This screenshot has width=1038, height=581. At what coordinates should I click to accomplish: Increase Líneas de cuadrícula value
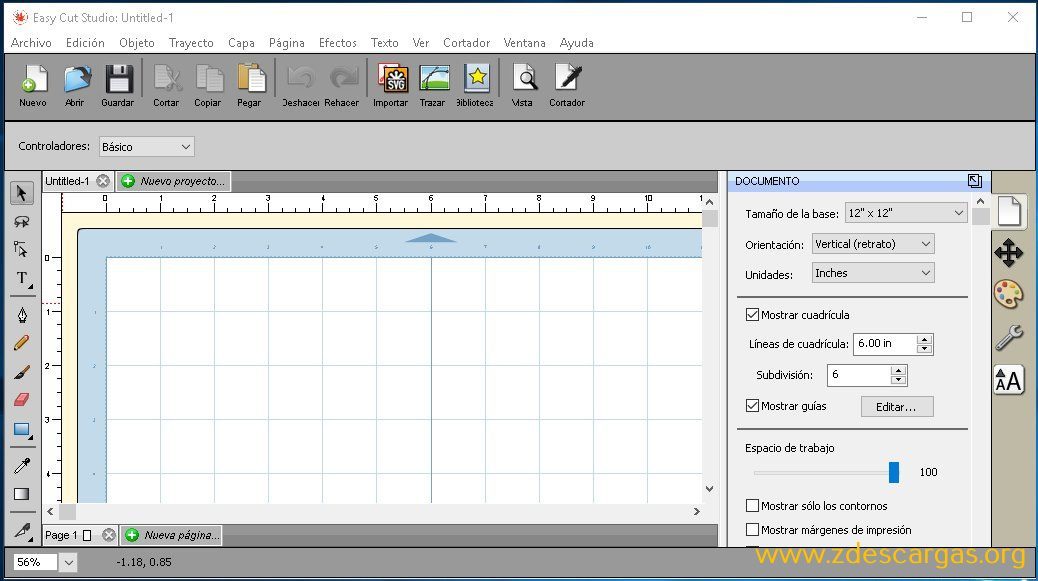coord(925,339)
